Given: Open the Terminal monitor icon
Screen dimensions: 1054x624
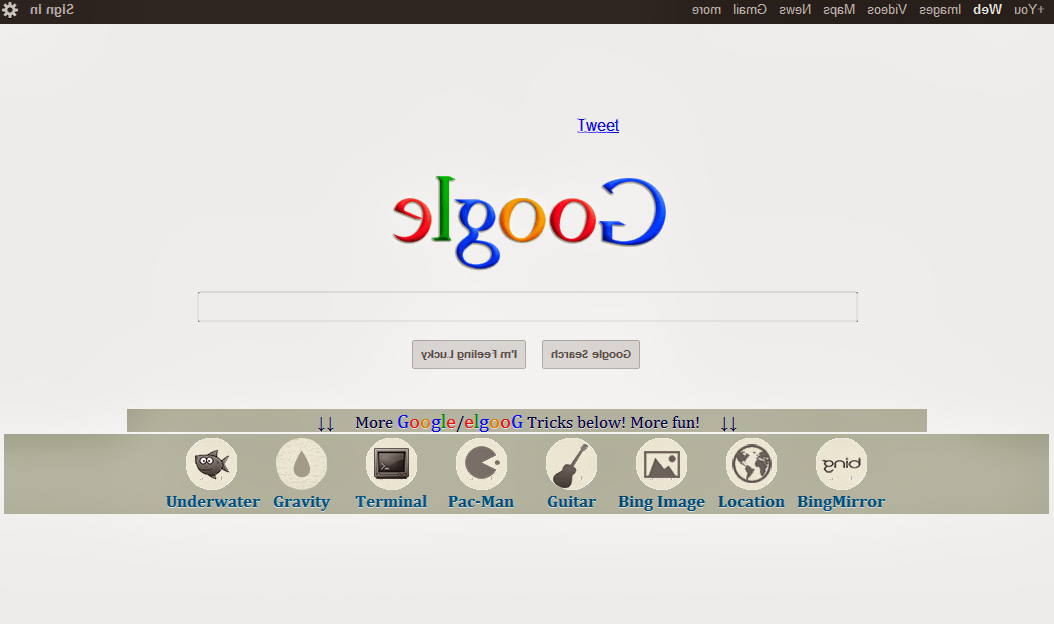Looking at the screenshot, I should tap(391, 464).
